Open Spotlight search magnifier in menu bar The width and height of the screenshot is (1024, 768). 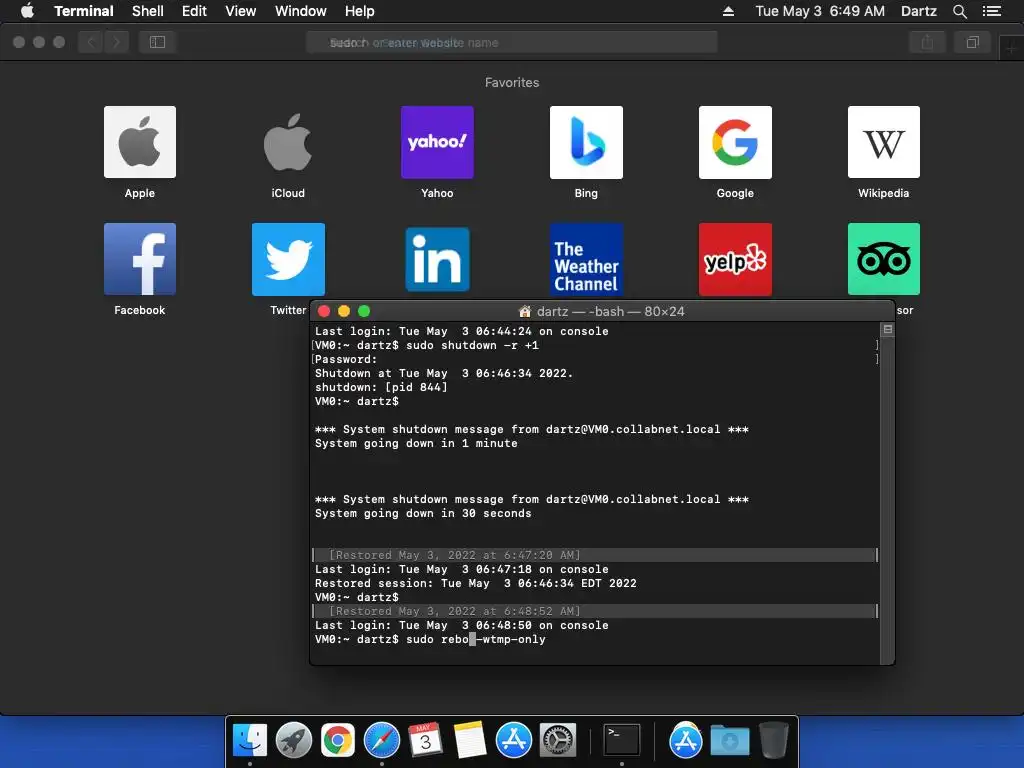tap(959, 11)
